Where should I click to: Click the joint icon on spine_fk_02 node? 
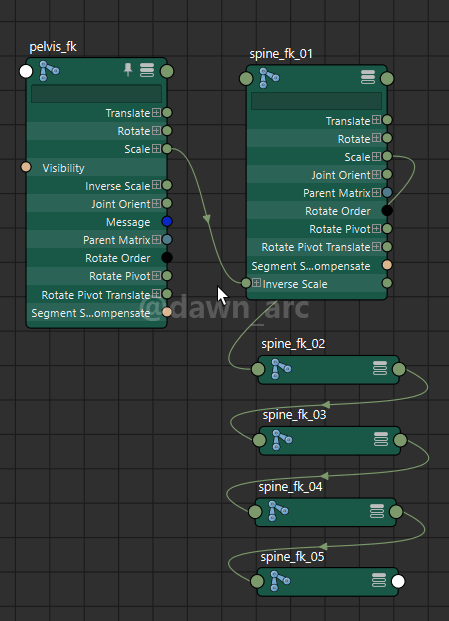coord(281,369)
